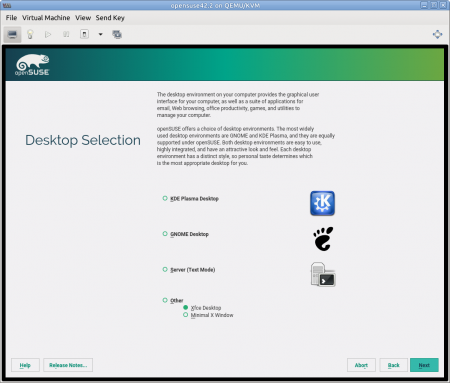Open the Send Key menu
The image size is (450, 383).
click(x=110, y=18)
